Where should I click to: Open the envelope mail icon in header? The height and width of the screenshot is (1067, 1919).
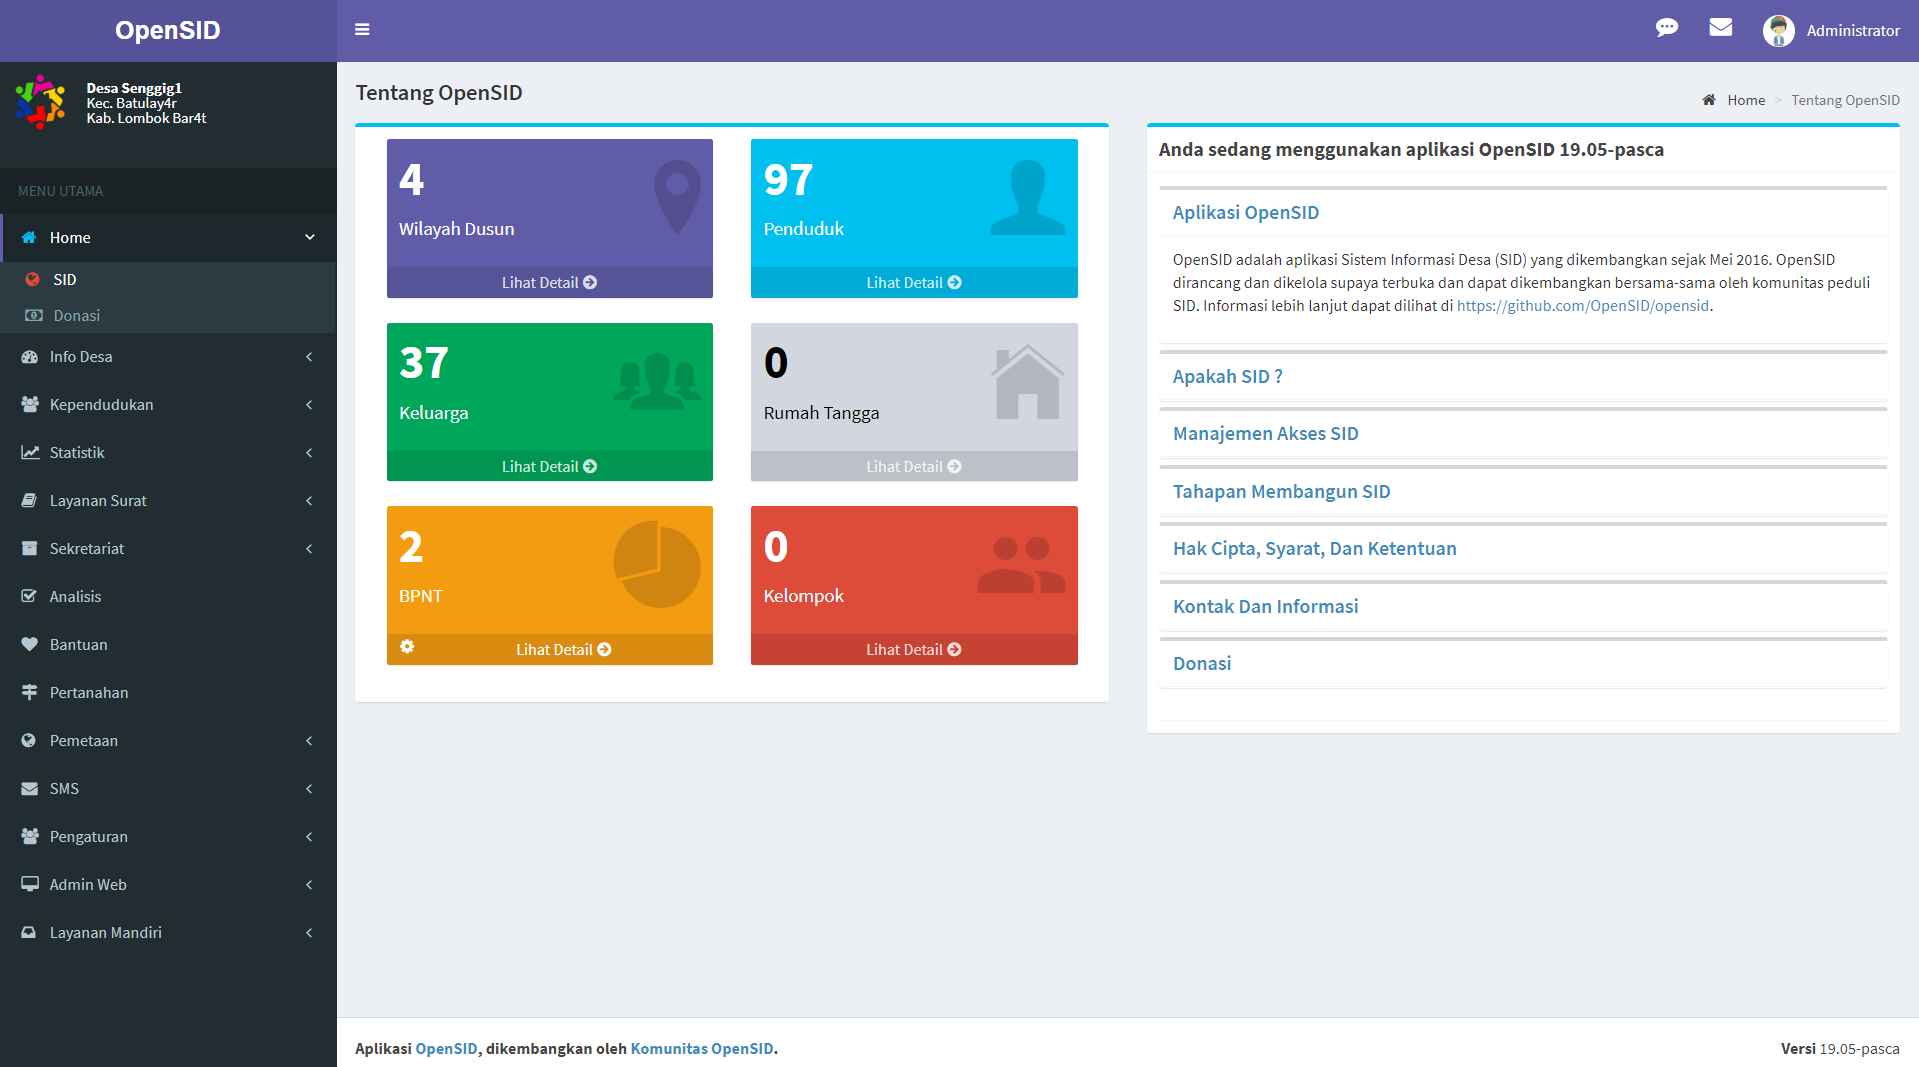[x=1720, y=28]
